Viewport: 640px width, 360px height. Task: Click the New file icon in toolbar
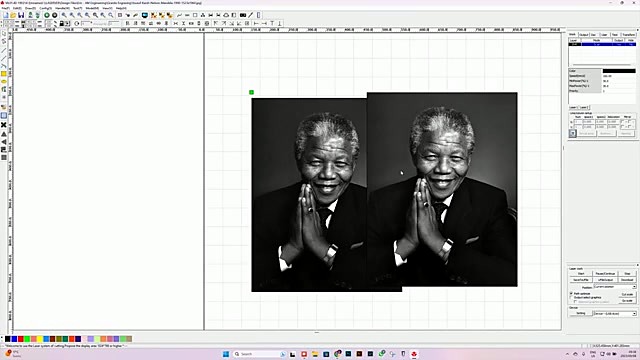6,15
